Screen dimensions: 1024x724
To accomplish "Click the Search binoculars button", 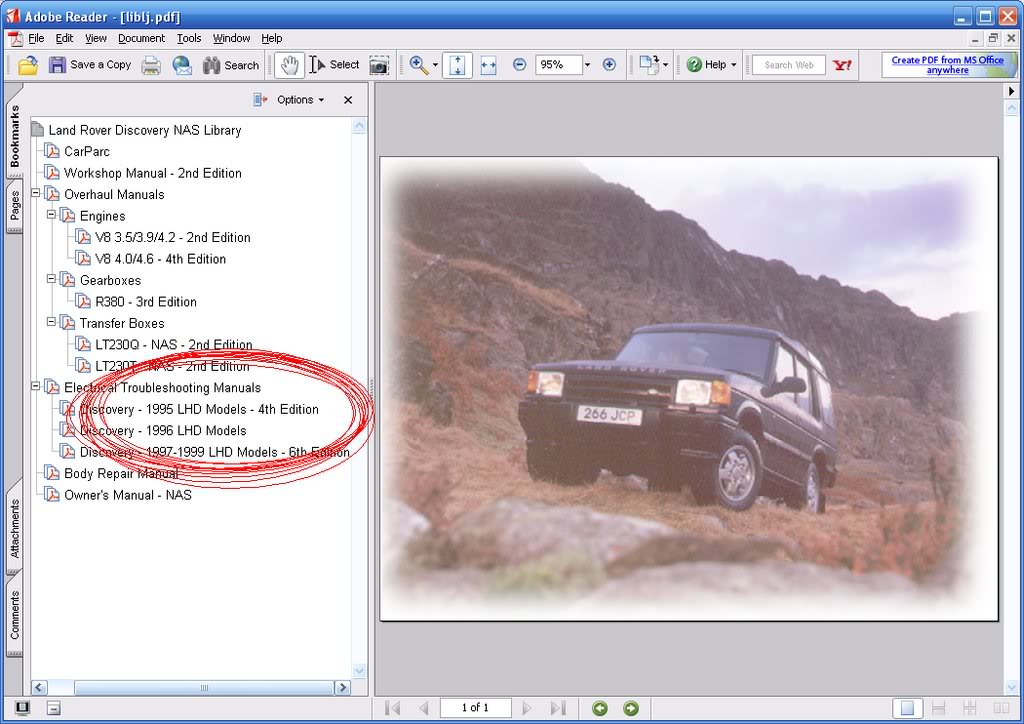I will coord(231,65).
